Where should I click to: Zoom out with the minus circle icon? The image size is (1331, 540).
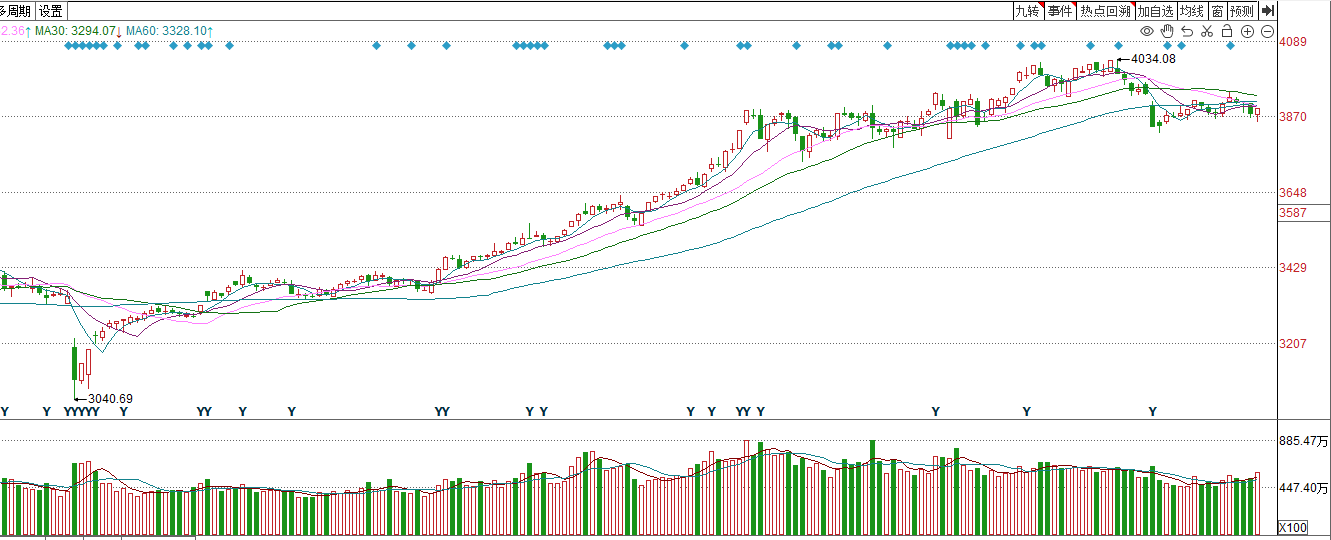tap(1267, 31)
